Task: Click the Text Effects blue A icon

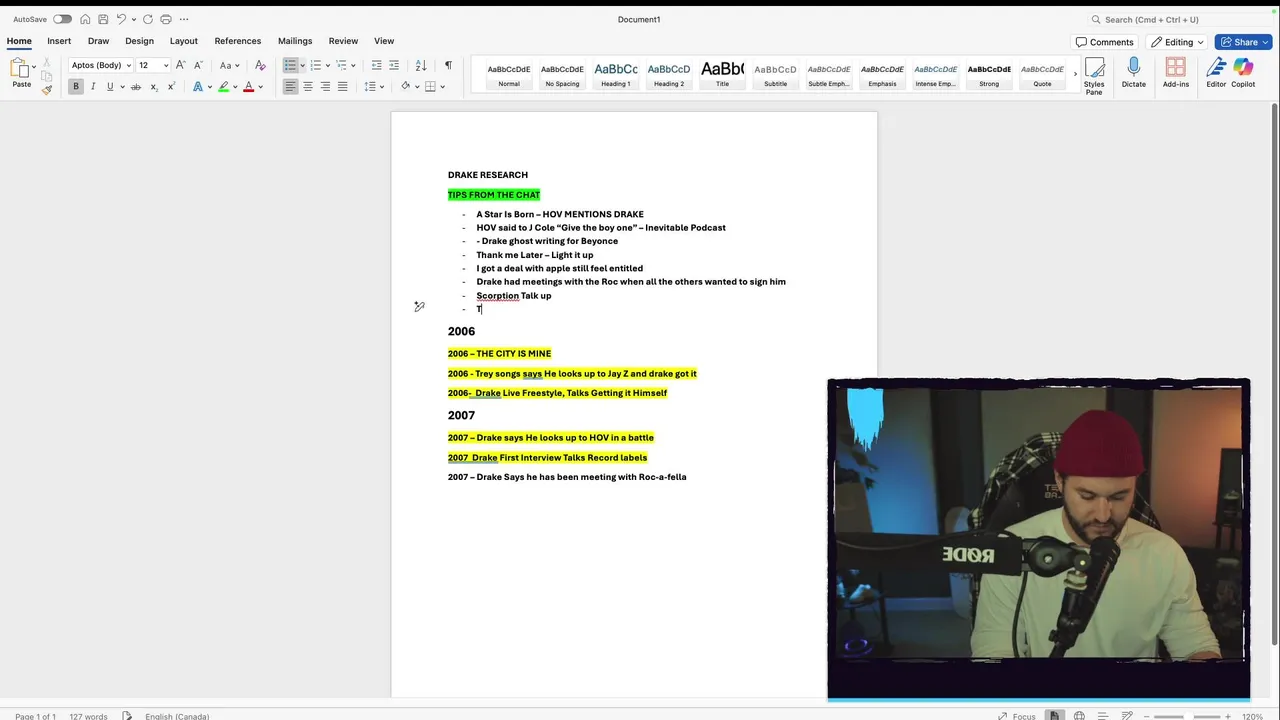Action: 197,87
